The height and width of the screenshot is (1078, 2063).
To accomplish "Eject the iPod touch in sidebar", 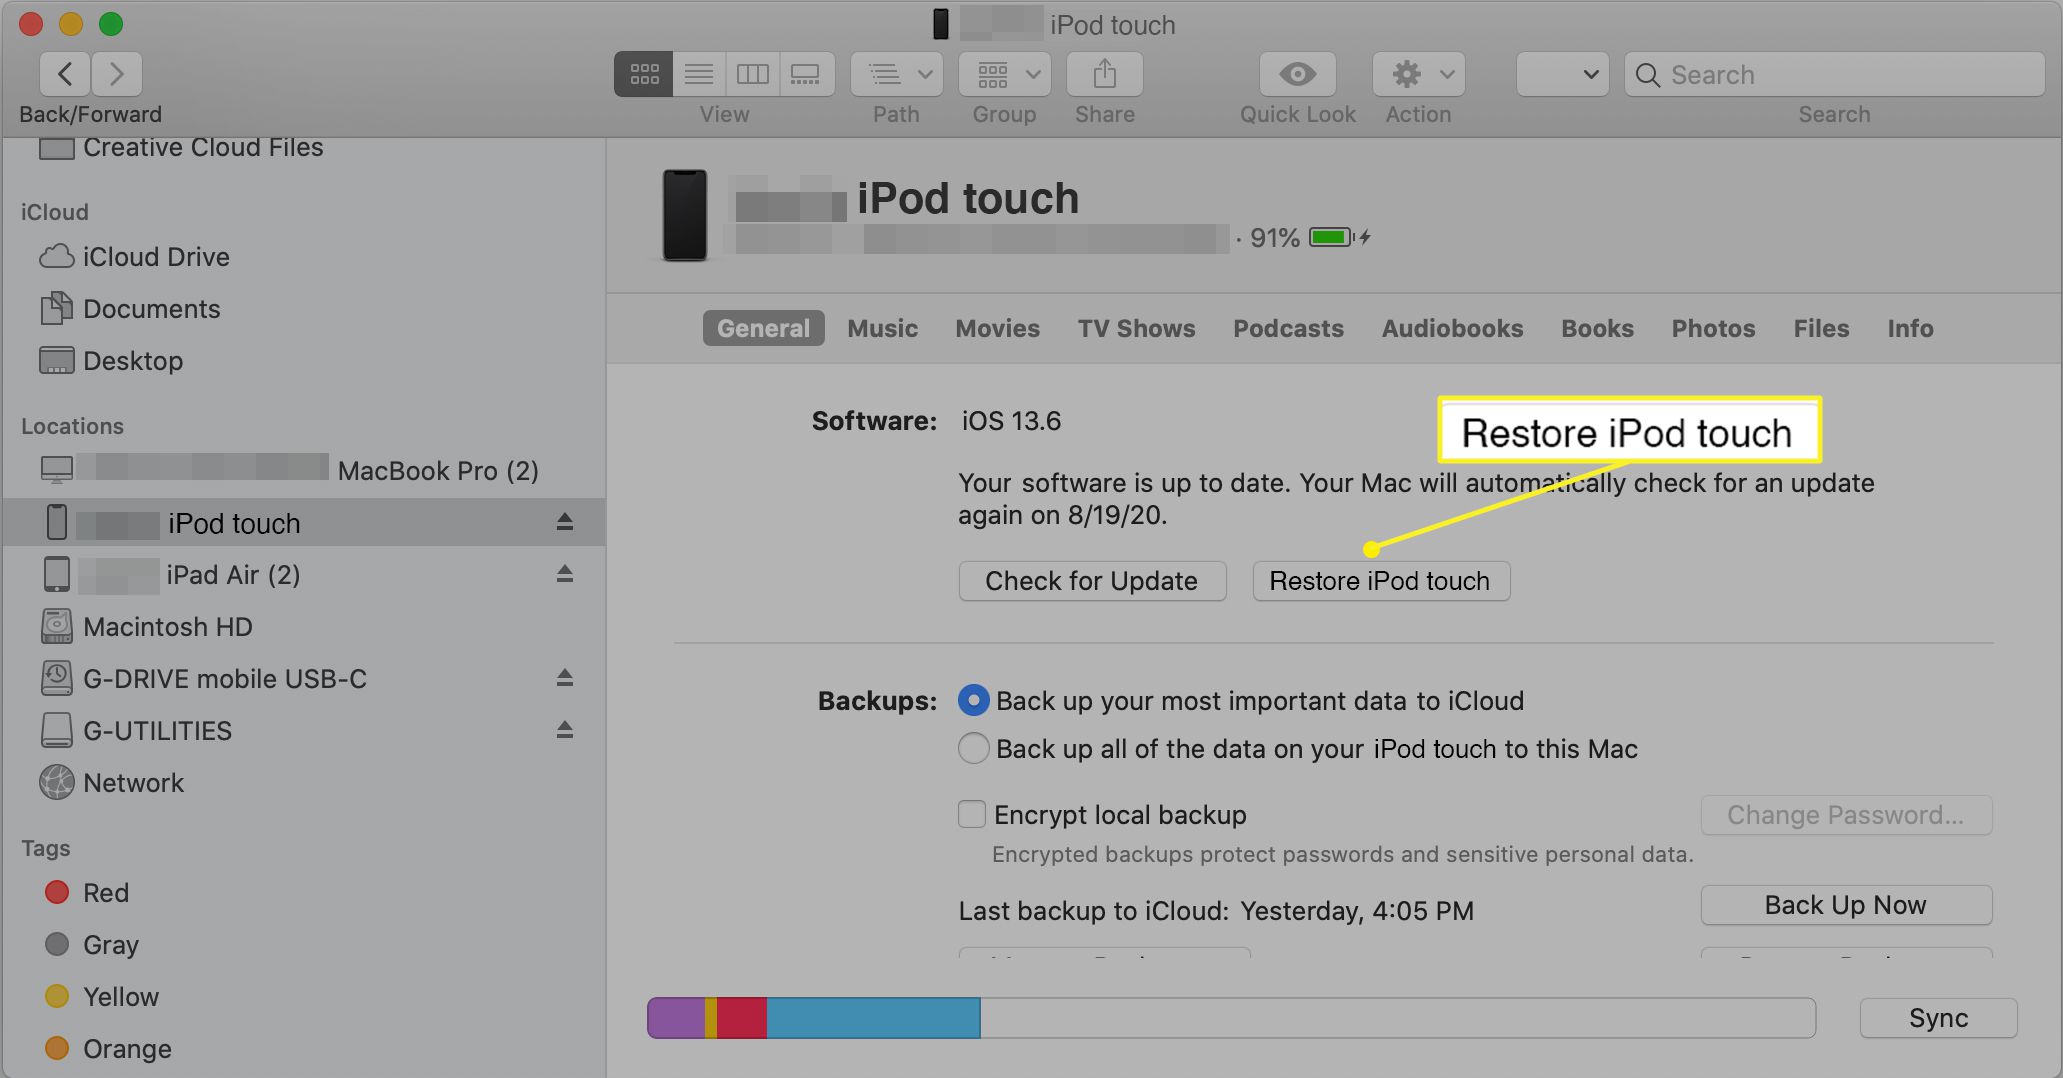I will click(x=565, y=522).
